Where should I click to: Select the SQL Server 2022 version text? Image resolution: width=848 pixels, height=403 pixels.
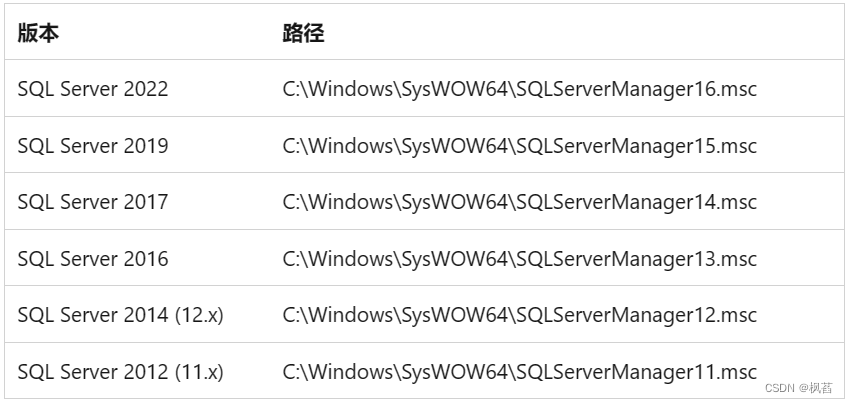[92, 89]
